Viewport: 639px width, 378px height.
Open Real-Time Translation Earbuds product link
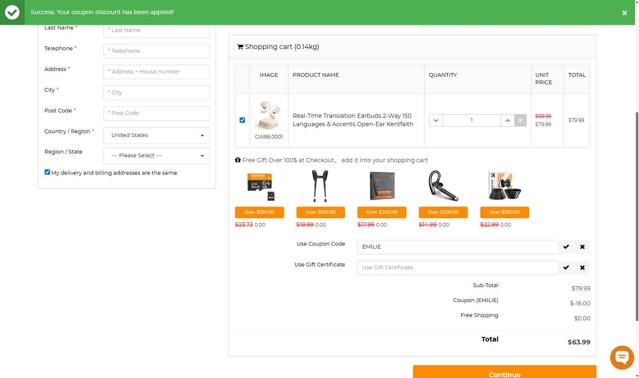click(353, 120)
